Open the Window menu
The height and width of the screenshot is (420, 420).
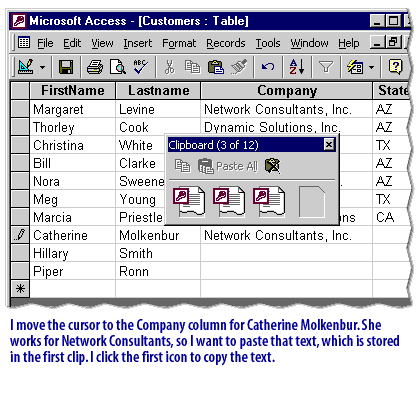click(309, 43)
